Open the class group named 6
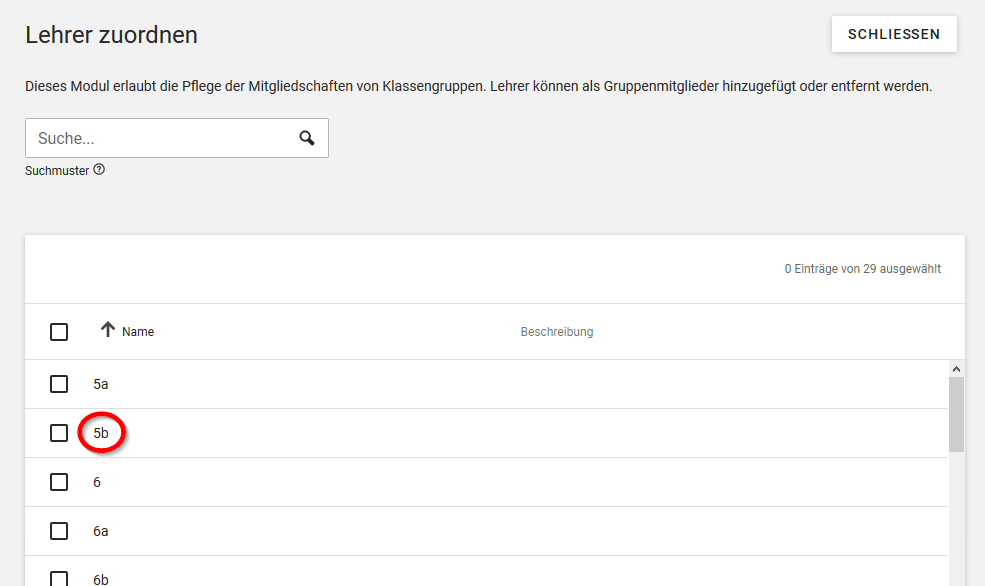Image resolution: width=985 pixels, height=586 pixels. pyautogui.click(x=97, y=482)
